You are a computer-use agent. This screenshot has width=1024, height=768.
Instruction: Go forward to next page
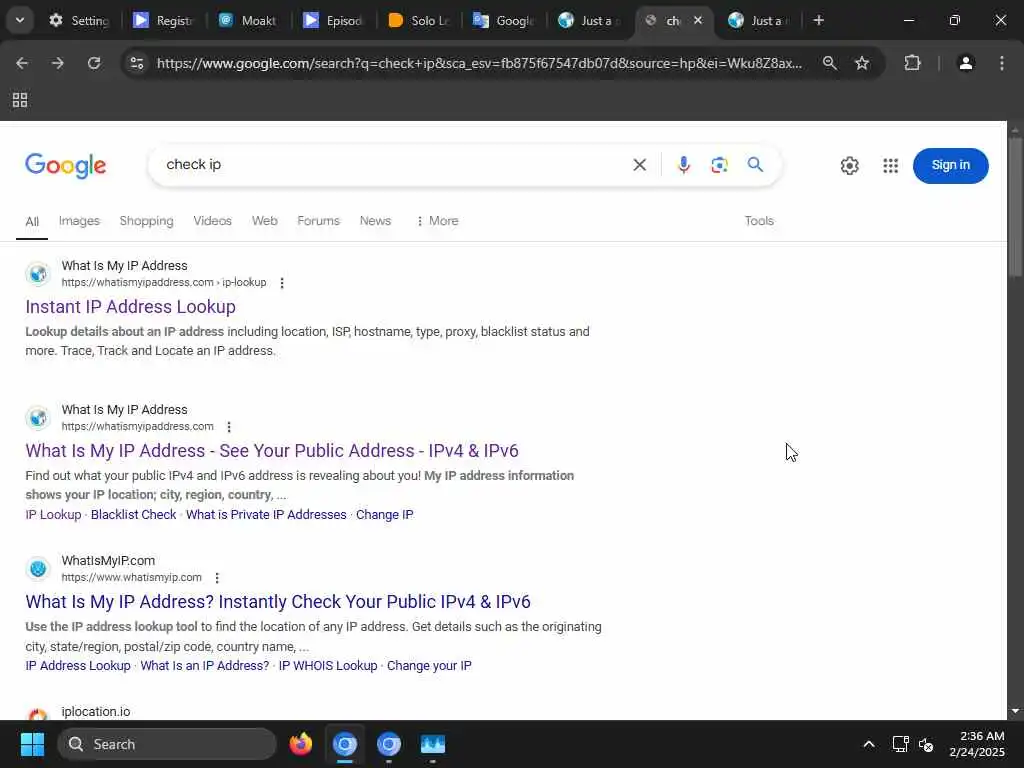pos(57,63)
